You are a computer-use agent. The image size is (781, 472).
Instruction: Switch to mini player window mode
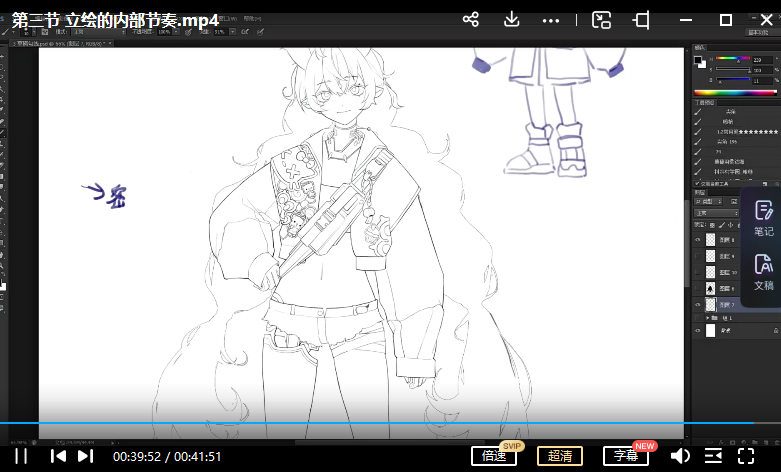pyautogui.click(x=601, y=20)
